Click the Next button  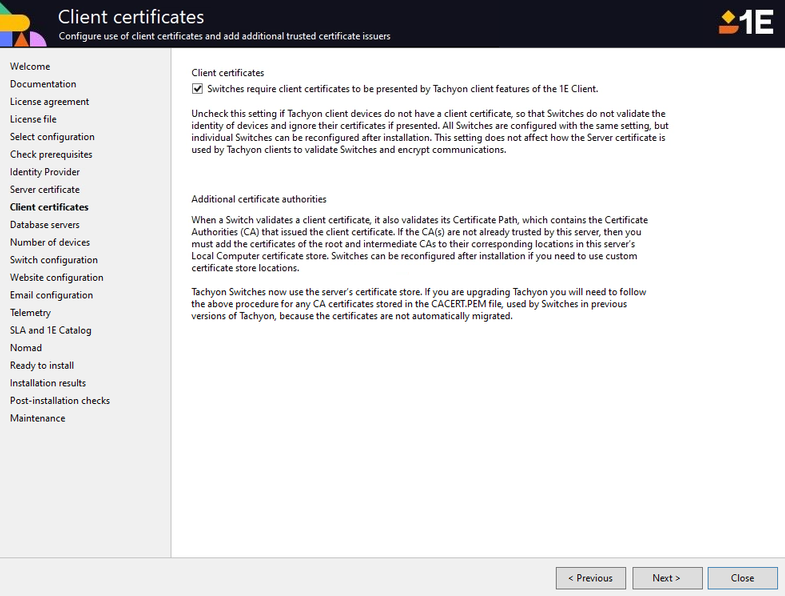666,578
